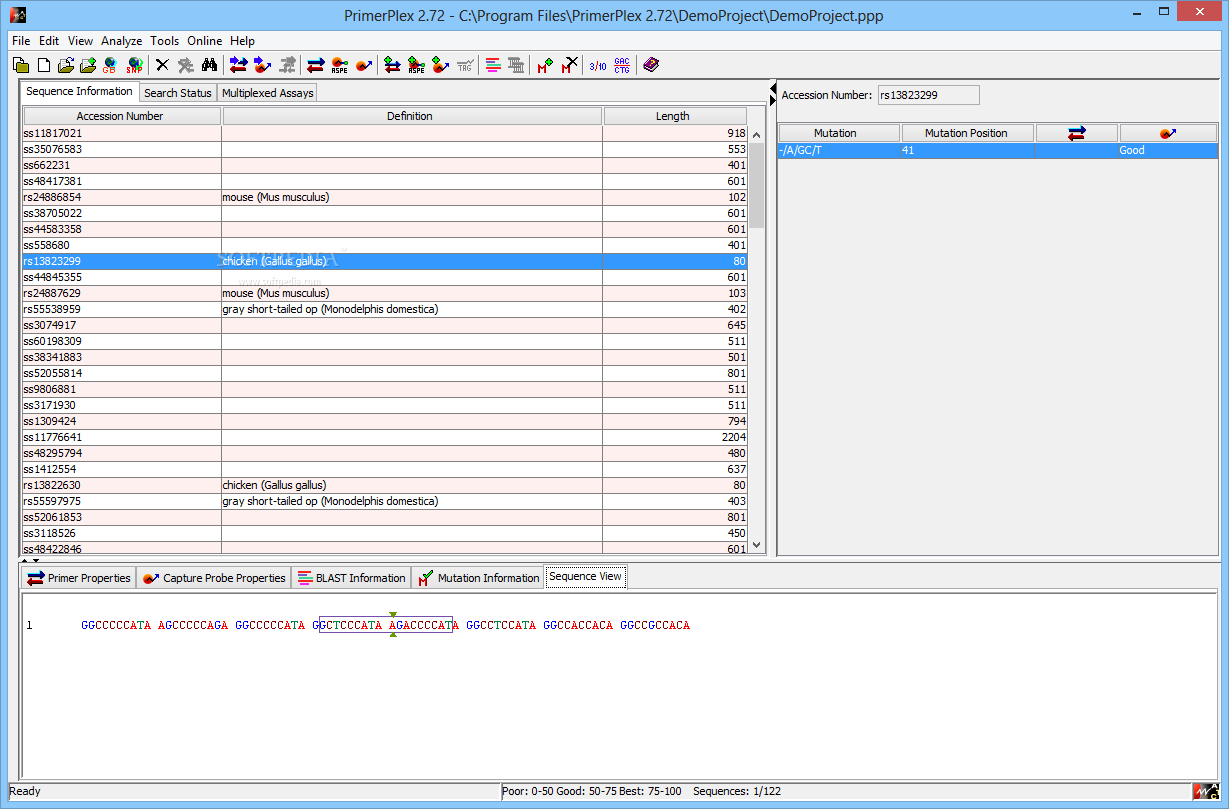Open the View menu

pyautogui.click(x=80, y=41)
